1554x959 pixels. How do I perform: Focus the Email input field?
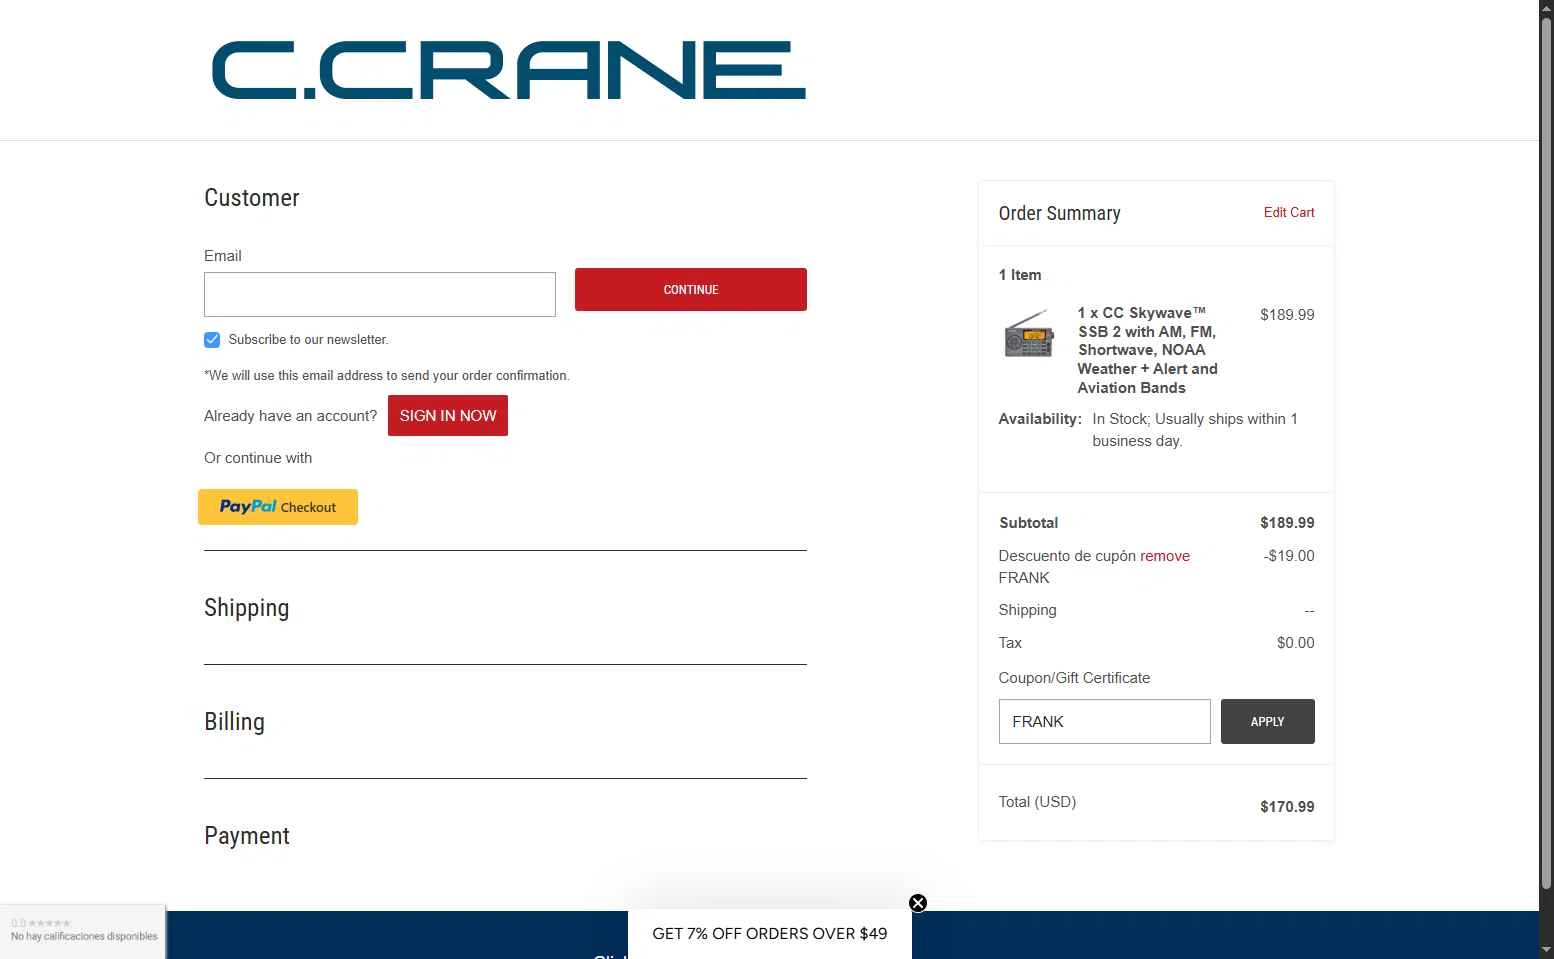pyautogui.click(x=380, y=294)
